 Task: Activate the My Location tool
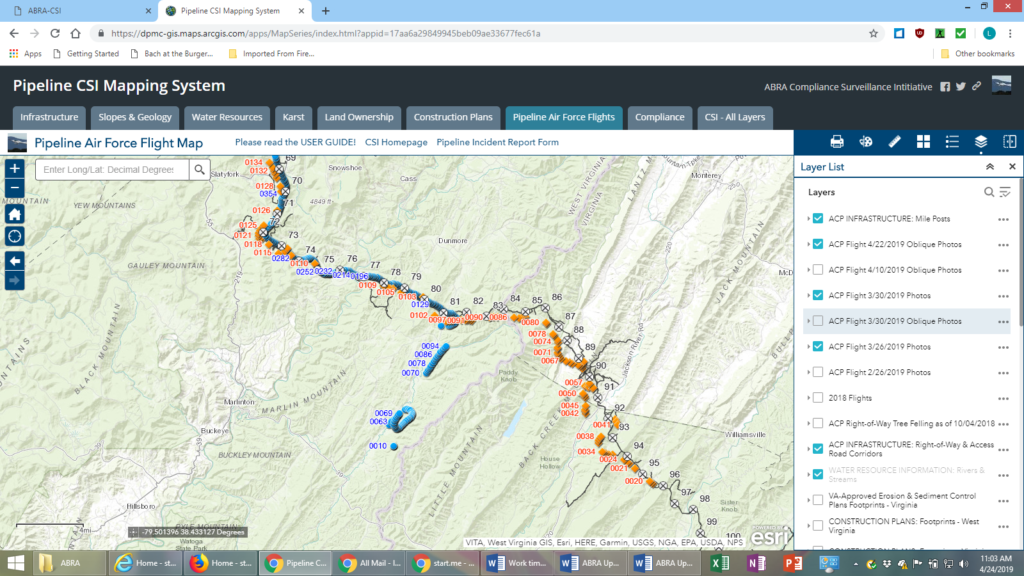[x=13, y=236]
